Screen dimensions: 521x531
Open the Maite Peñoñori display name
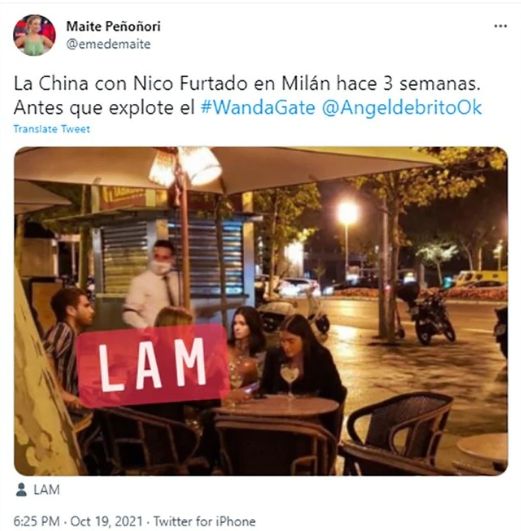113,26
